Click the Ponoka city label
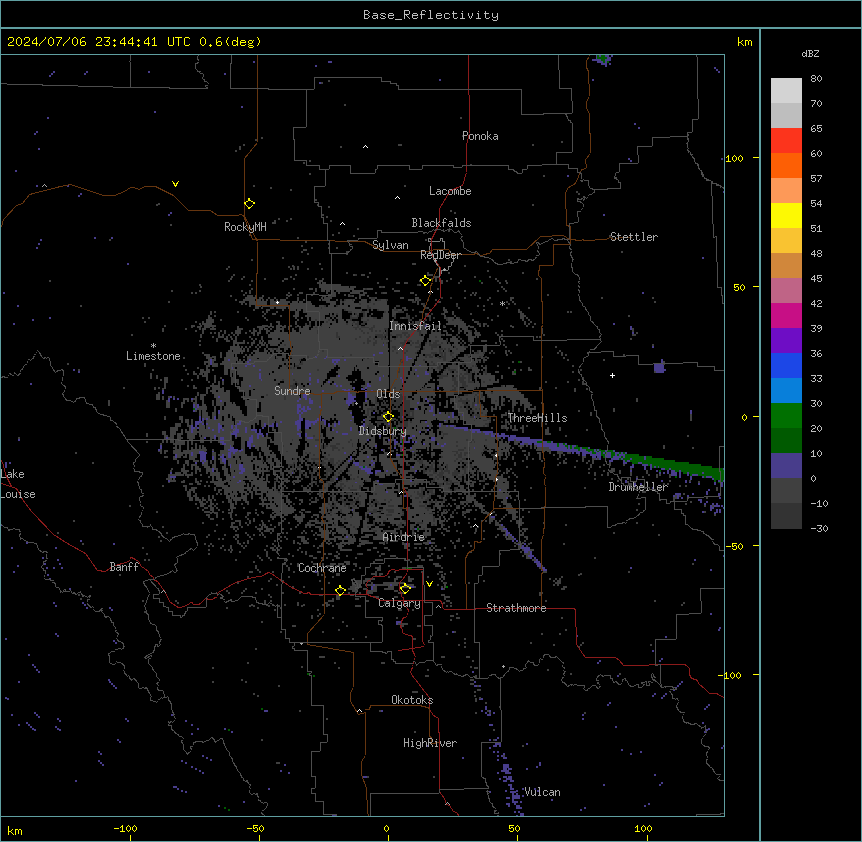Screen dimensions: 862x842 (x=480, y=136)
